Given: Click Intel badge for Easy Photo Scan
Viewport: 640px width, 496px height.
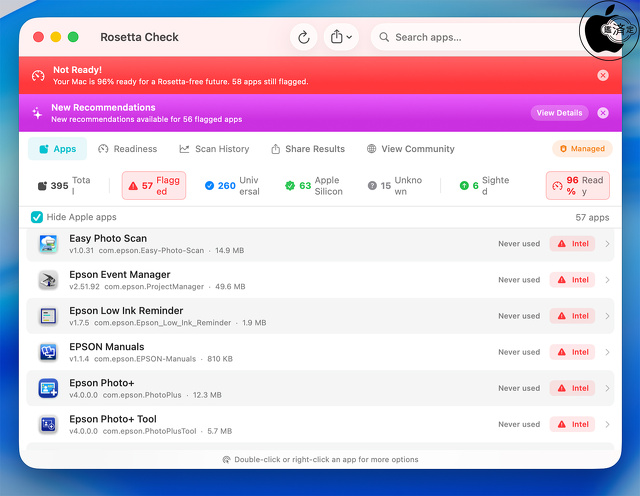Looking at the screenshot, I should pos(572,244).
